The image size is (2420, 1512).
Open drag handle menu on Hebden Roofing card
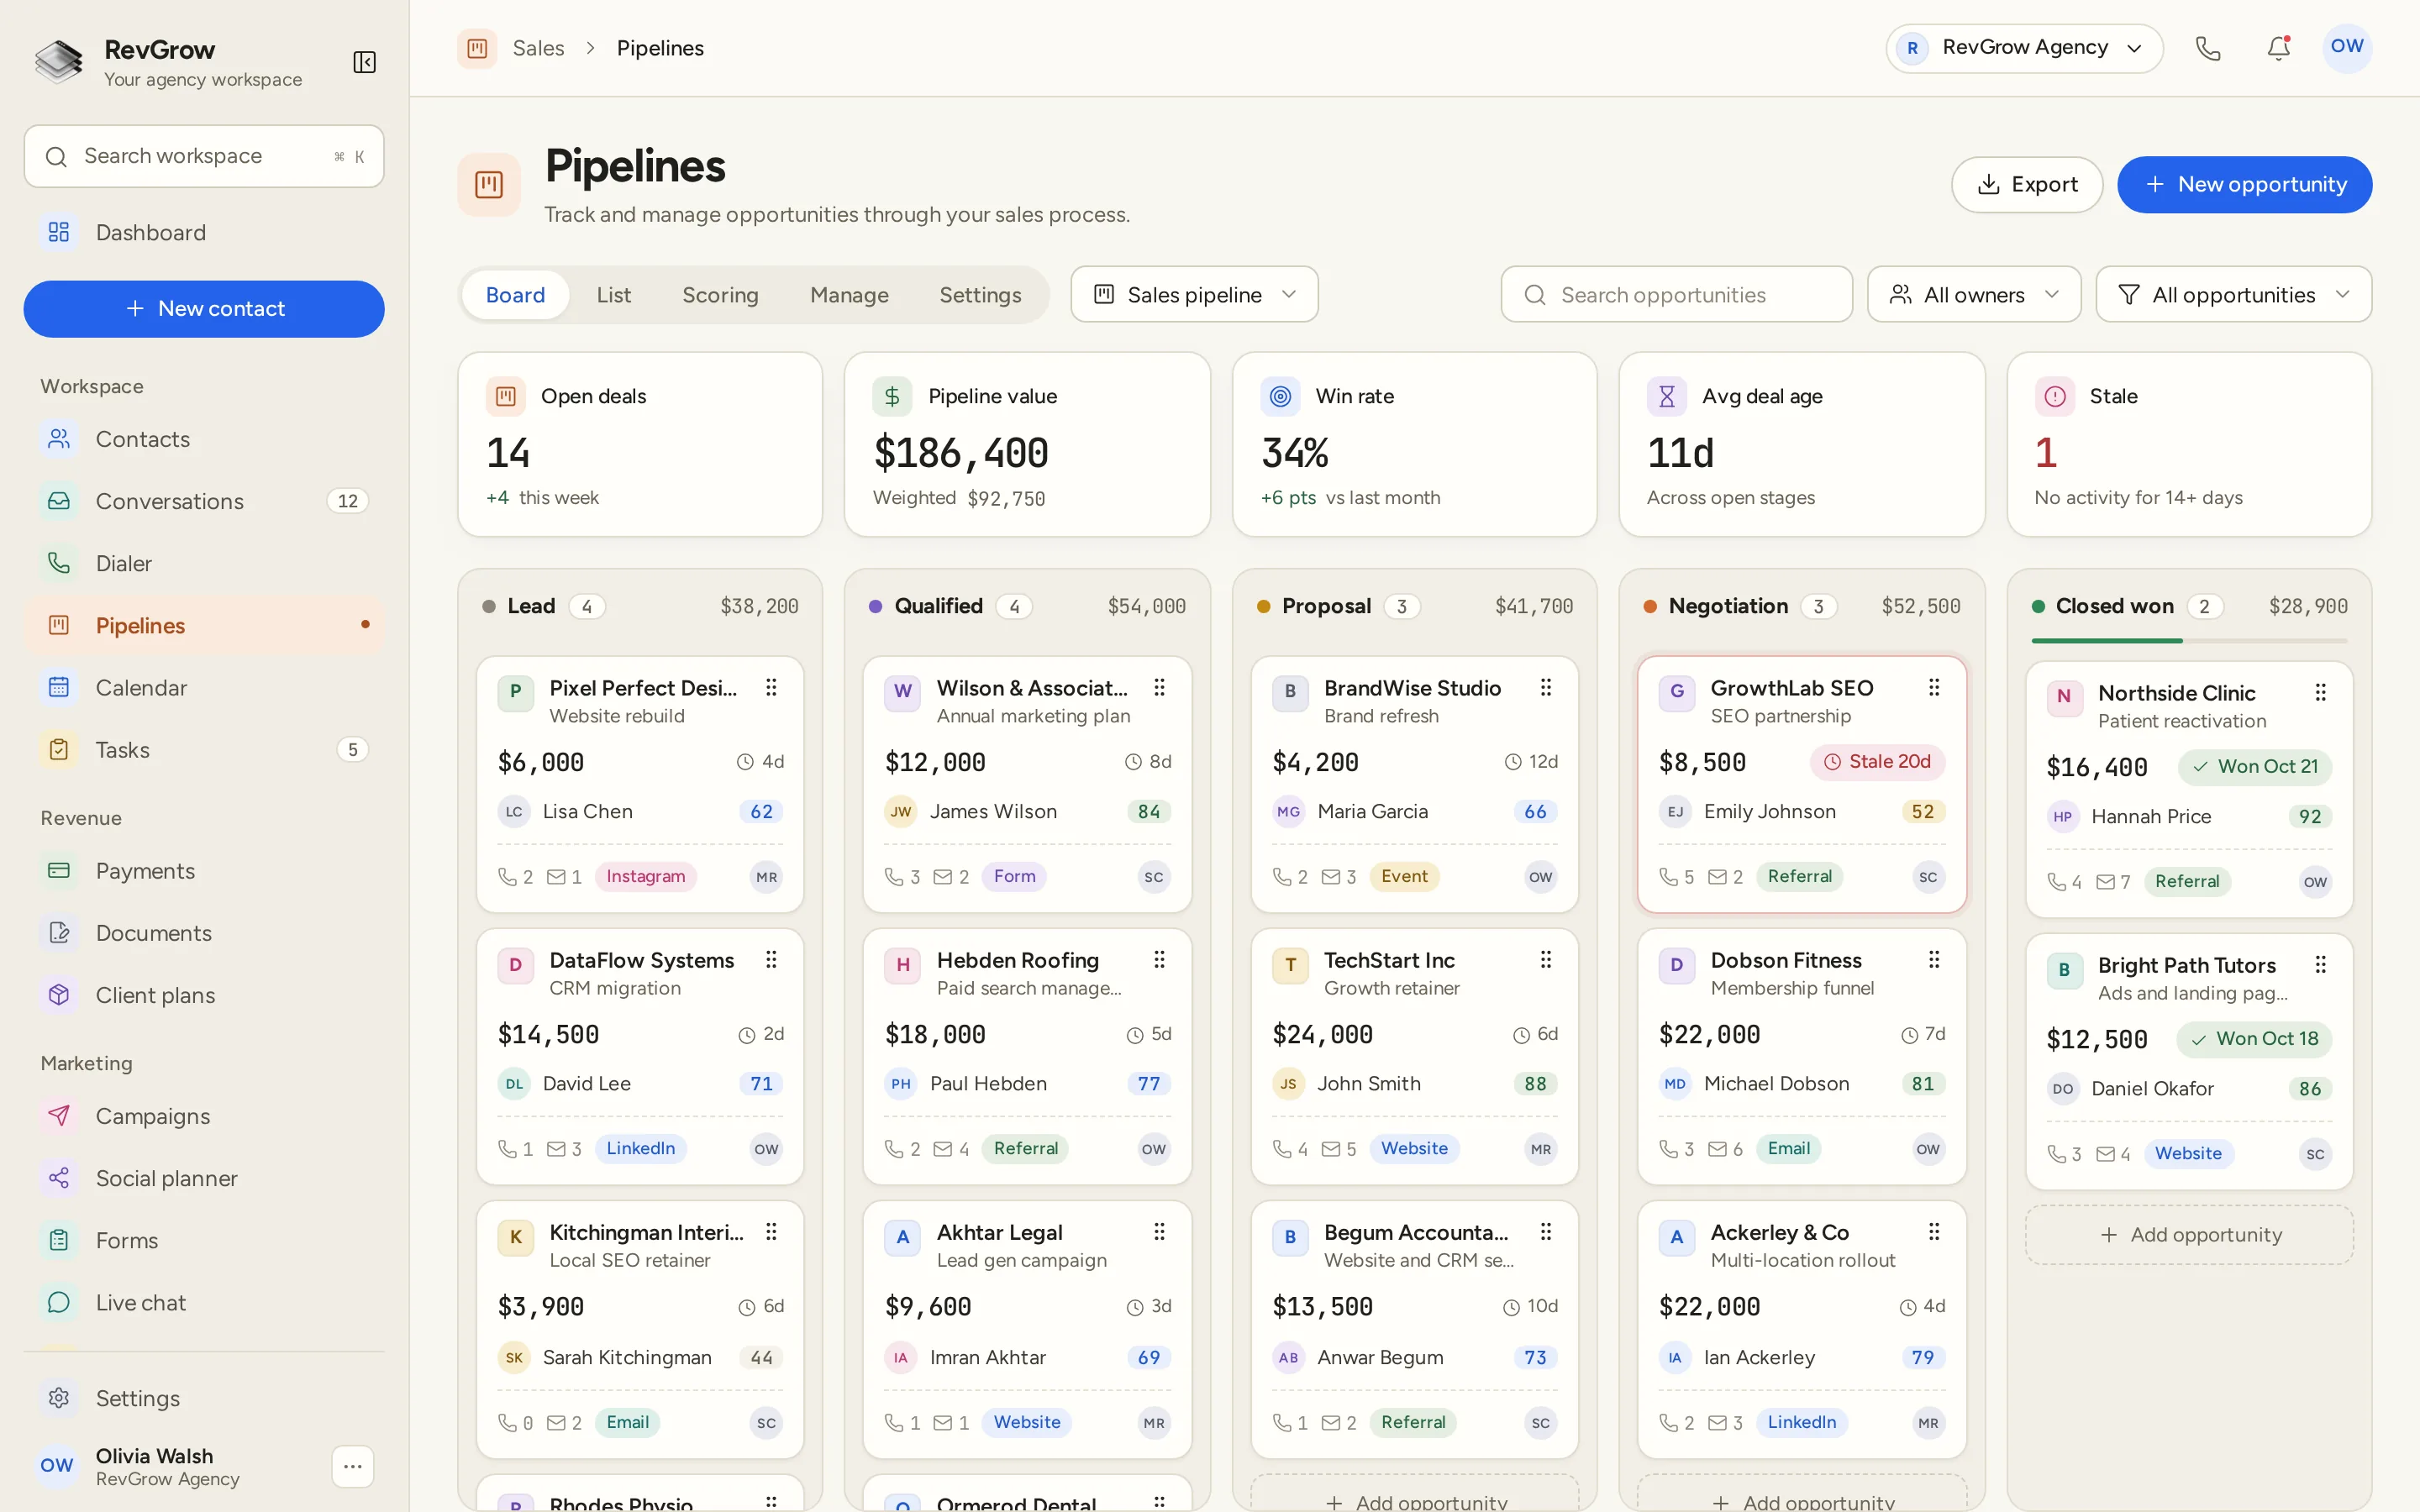1159,959
